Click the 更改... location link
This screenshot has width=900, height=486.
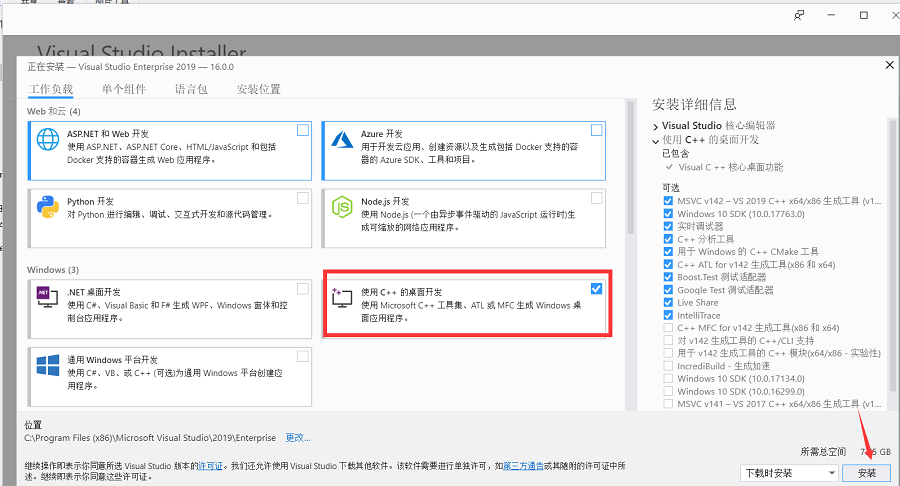pyautogui.click(x=298, y=437)
